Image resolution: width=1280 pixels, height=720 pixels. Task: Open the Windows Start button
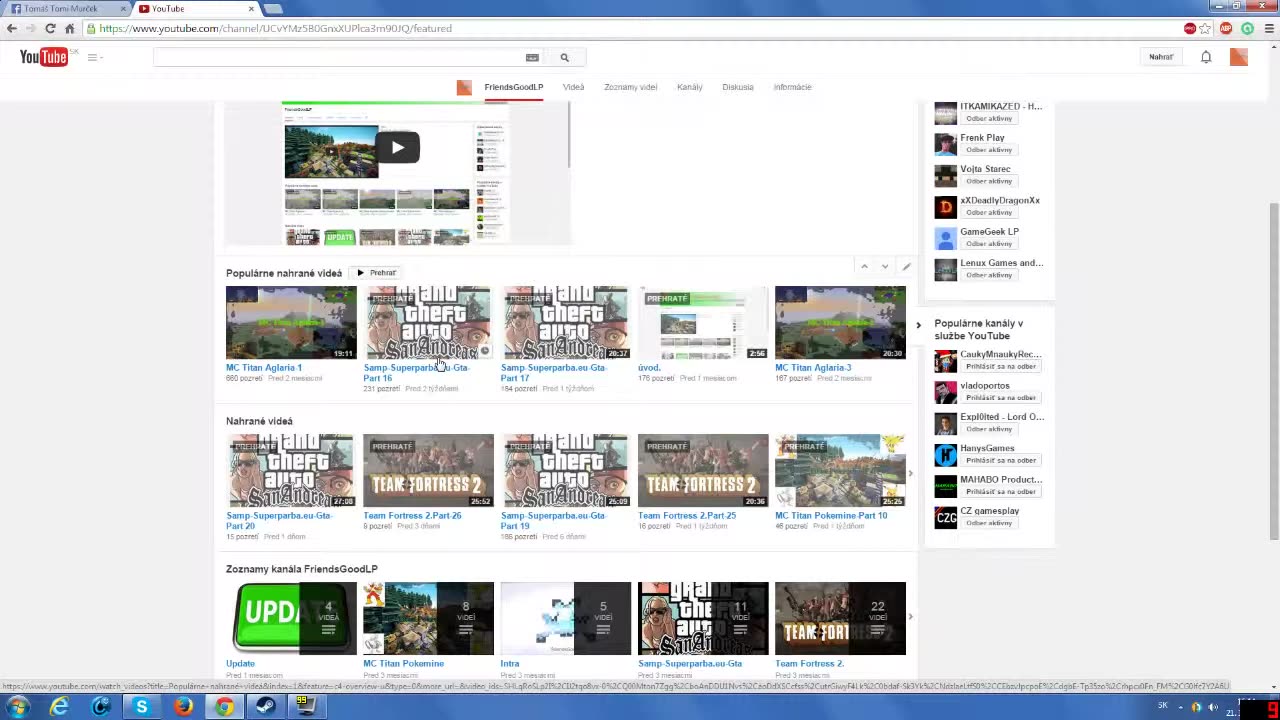pos(18,707)
